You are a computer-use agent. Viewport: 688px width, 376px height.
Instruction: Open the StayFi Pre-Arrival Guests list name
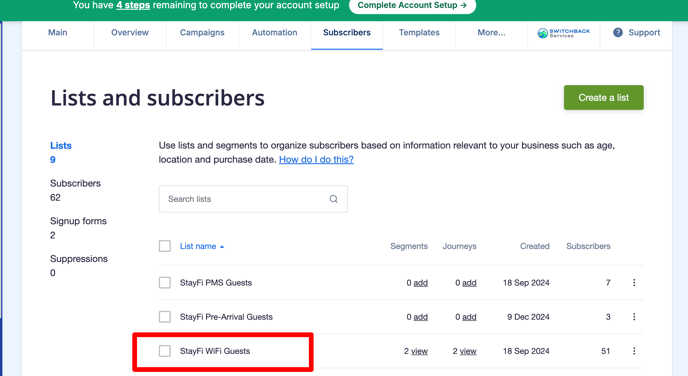click(226, 317)
